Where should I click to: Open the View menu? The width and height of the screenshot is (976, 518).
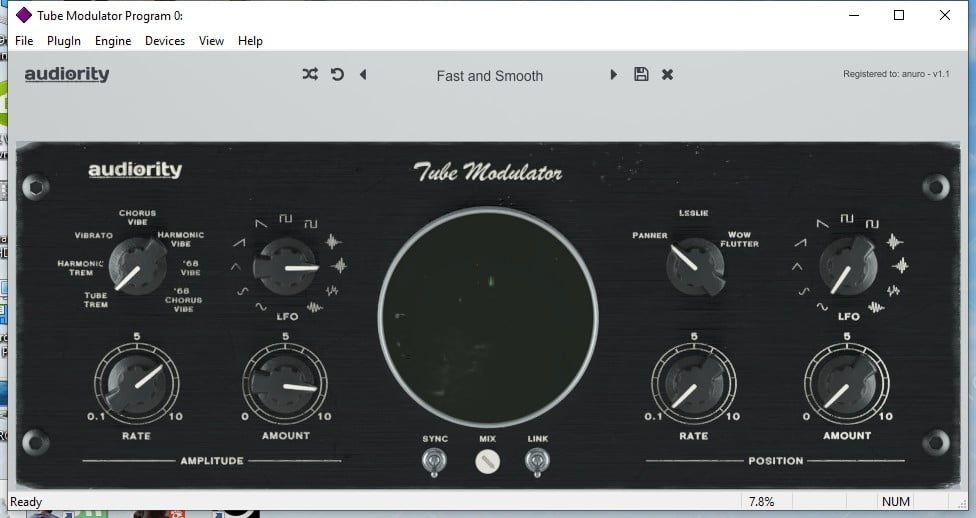click(x=211, y=40)
